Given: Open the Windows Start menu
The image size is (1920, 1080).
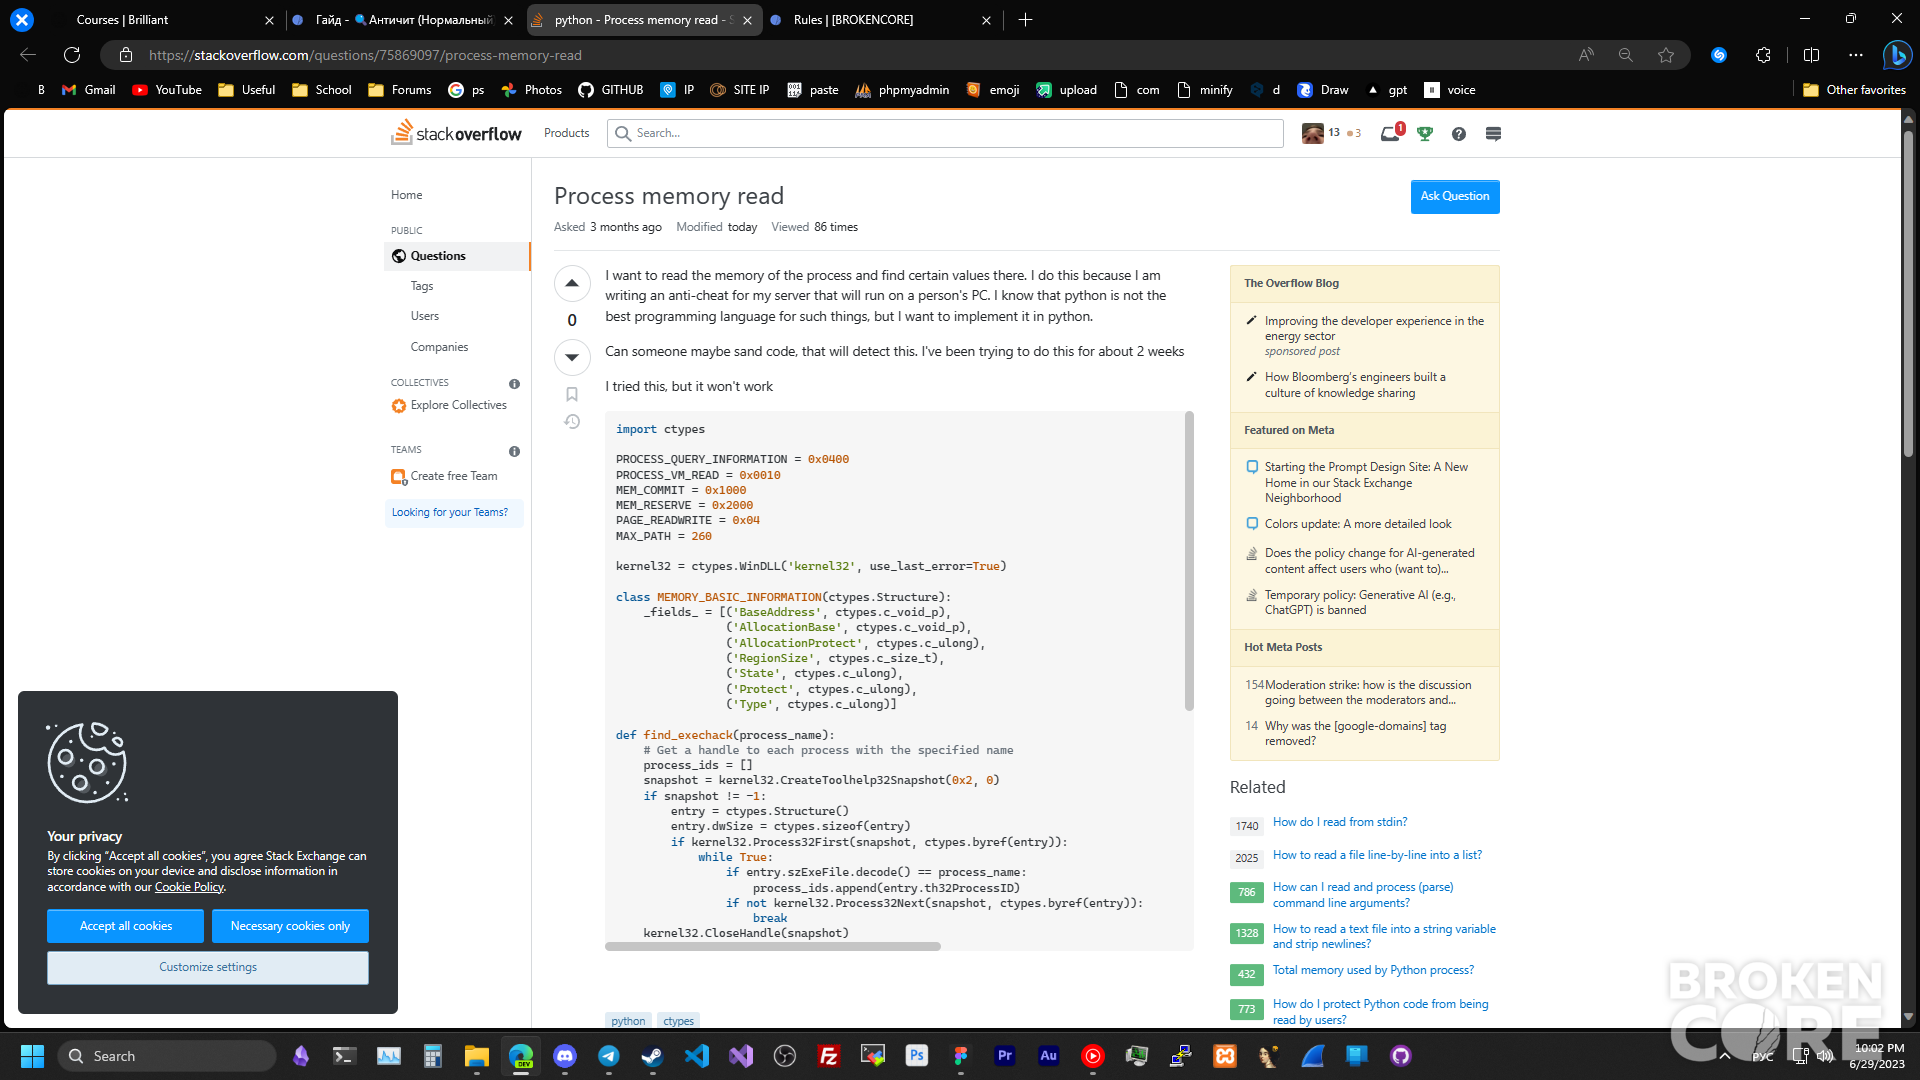Looking at the screenshot, I should (32, 1056).
